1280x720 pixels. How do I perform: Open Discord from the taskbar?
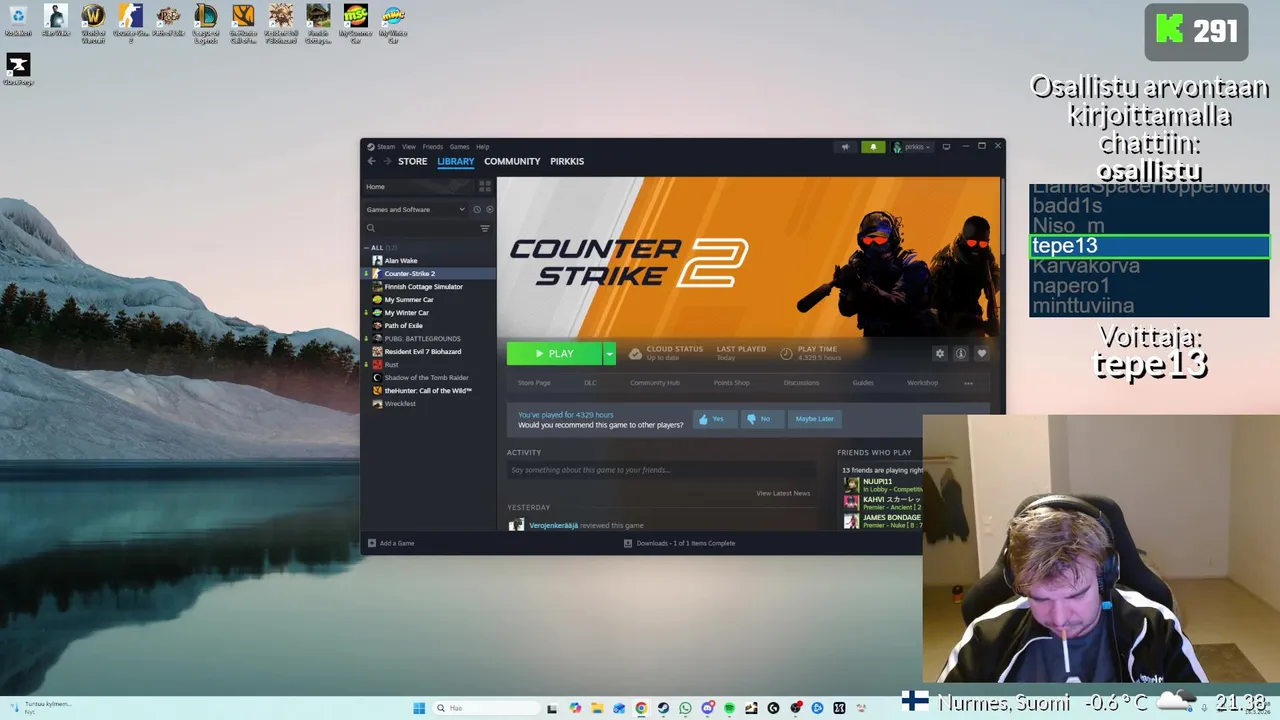[707, 708]
